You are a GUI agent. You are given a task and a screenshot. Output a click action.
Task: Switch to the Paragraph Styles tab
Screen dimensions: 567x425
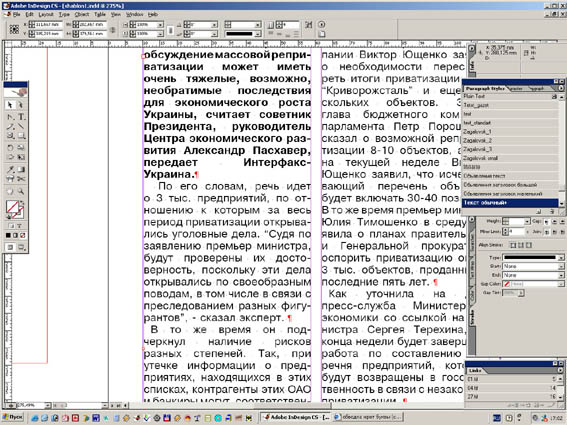pos(485,88)
